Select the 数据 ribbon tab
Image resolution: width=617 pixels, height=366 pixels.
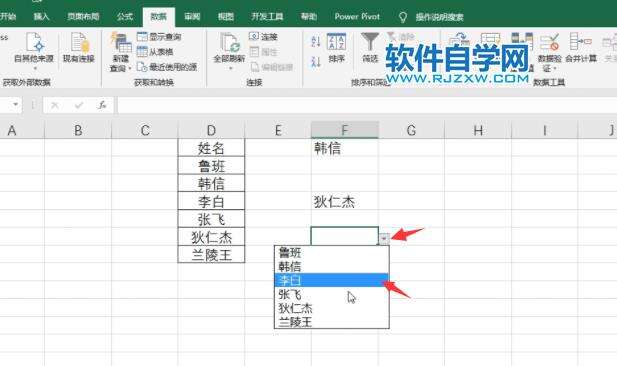[159, 17]
